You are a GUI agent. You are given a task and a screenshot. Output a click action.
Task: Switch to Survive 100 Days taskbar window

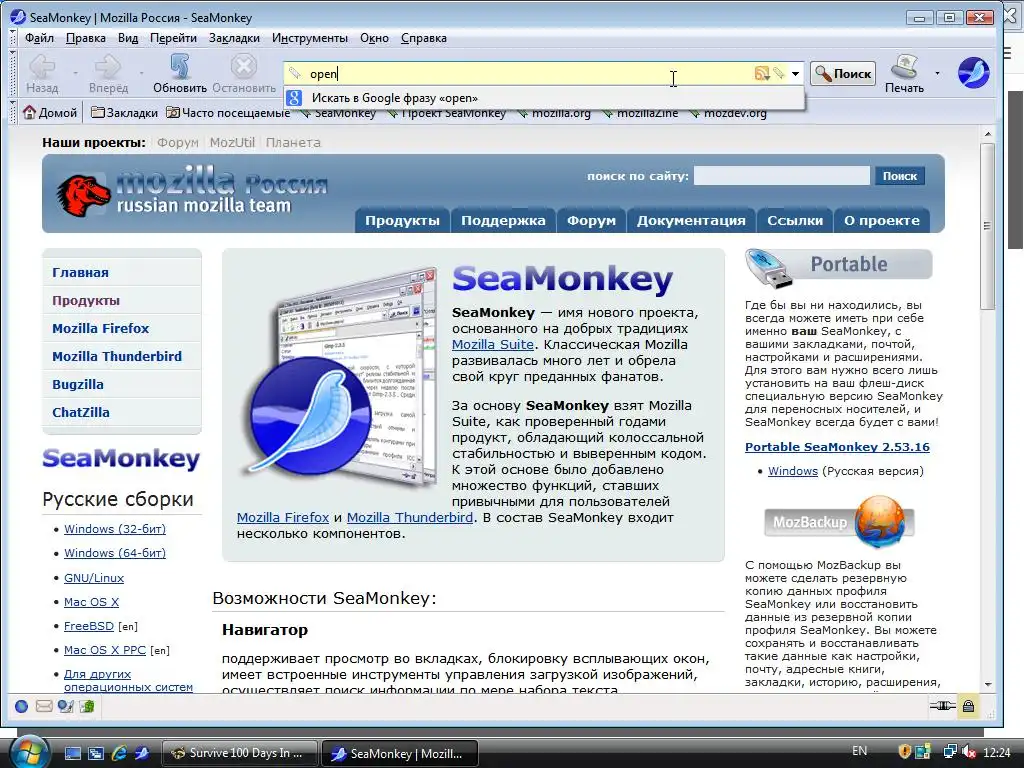[240, 753]
